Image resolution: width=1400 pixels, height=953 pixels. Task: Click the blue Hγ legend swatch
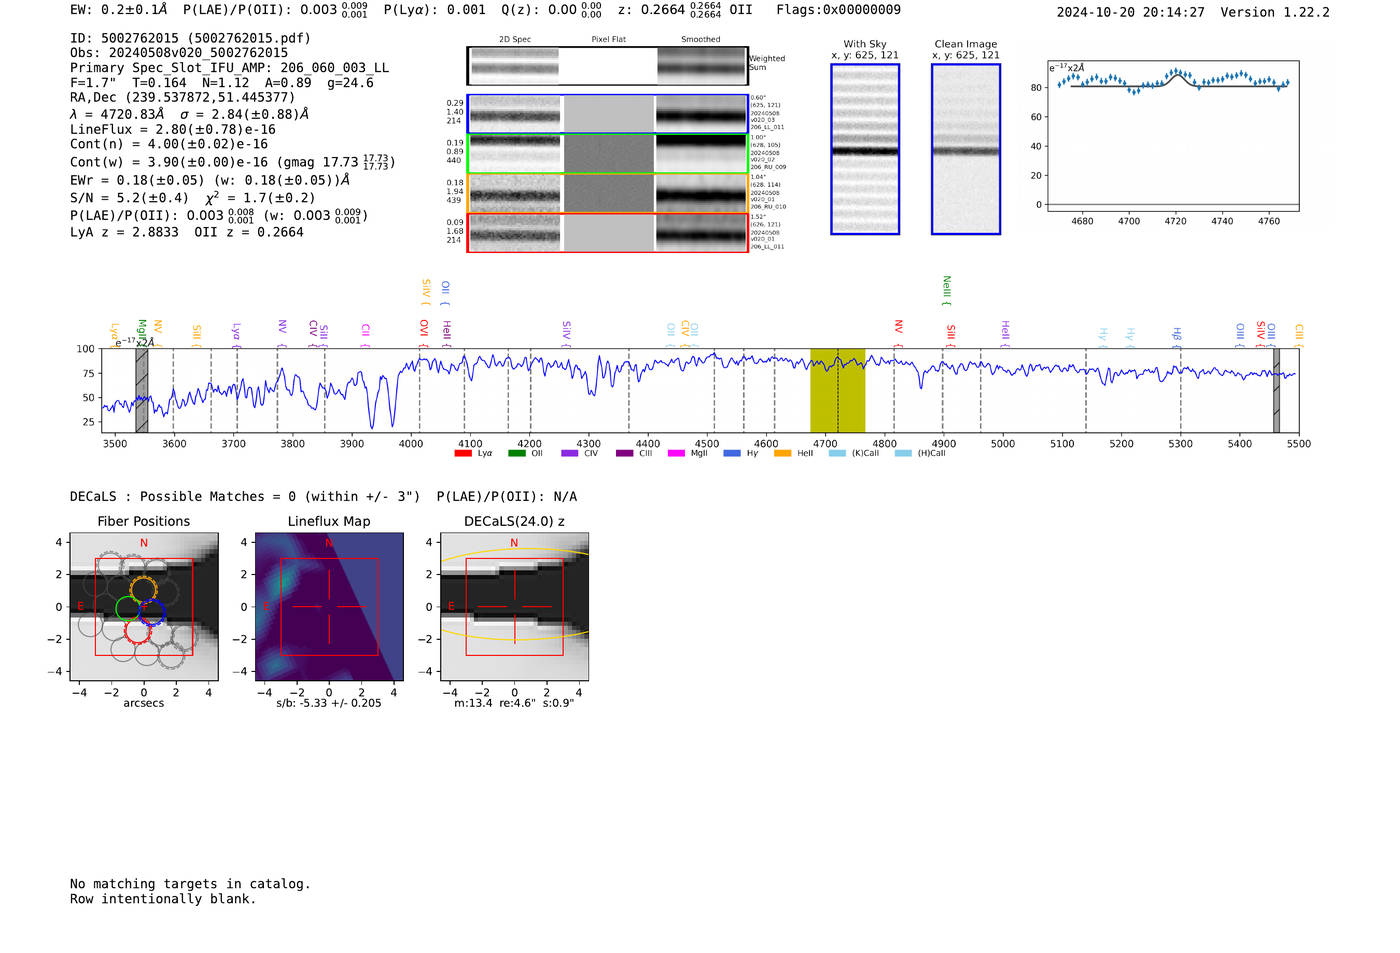(732, 453)
